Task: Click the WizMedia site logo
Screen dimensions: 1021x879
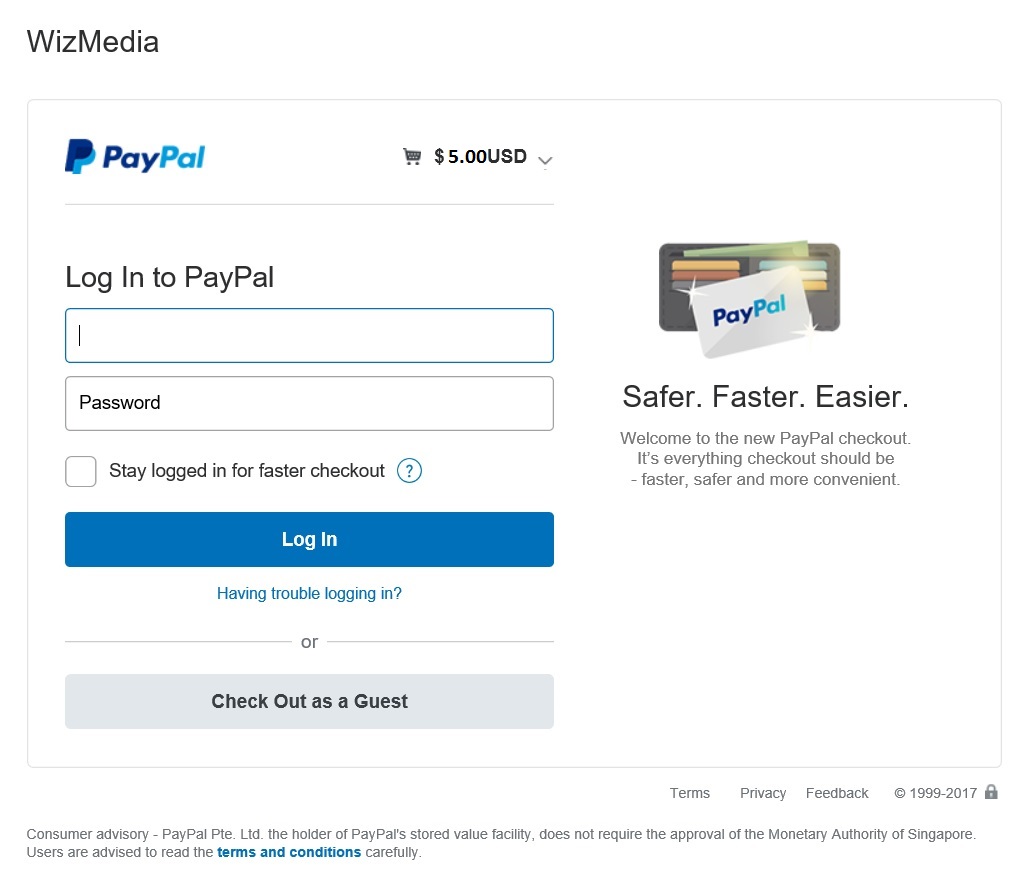Action: click(x=92, y=42)
